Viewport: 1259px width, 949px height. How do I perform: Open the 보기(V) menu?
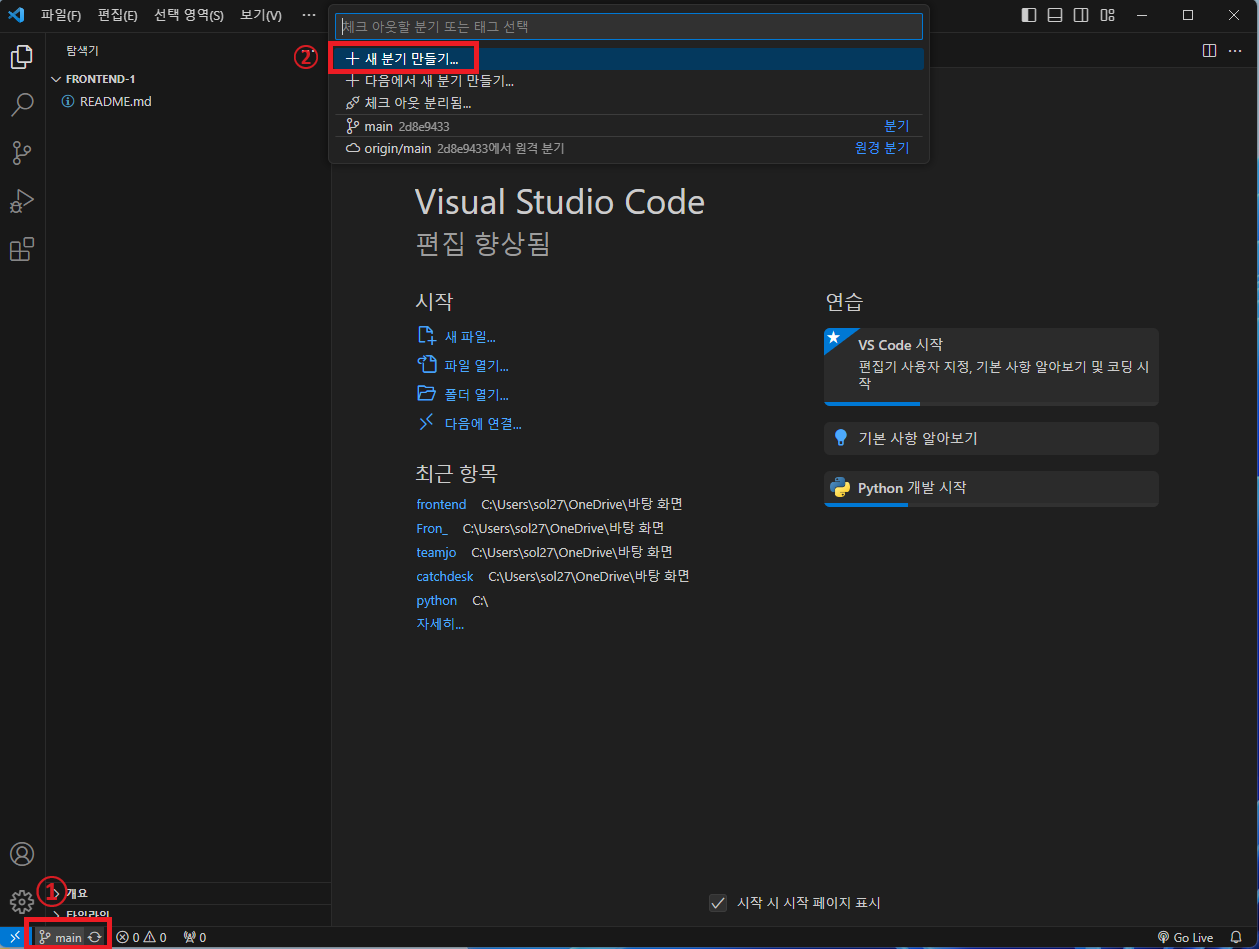(x=261, y=15)
